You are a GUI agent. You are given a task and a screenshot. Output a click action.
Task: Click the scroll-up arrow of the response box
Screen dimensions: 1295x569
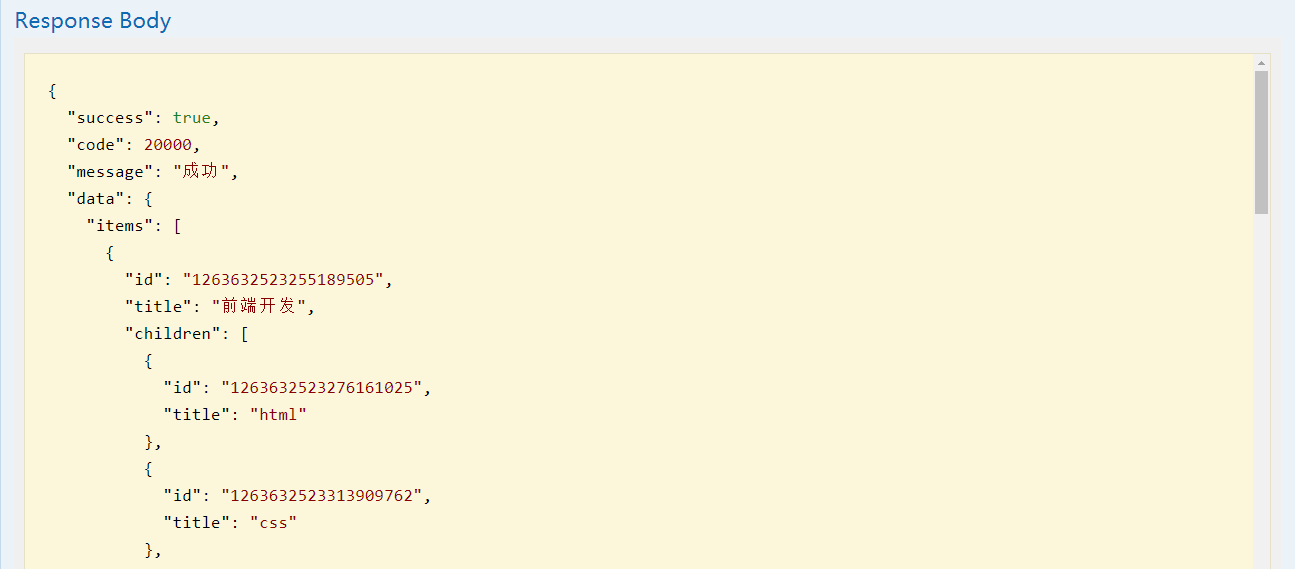click(1261, 63)
